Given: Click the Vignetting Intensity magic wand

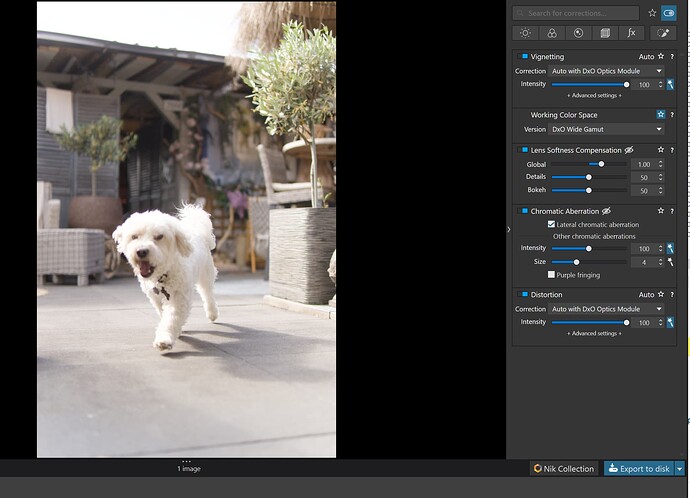Looking at the screenshot, I should coord(670,84).
